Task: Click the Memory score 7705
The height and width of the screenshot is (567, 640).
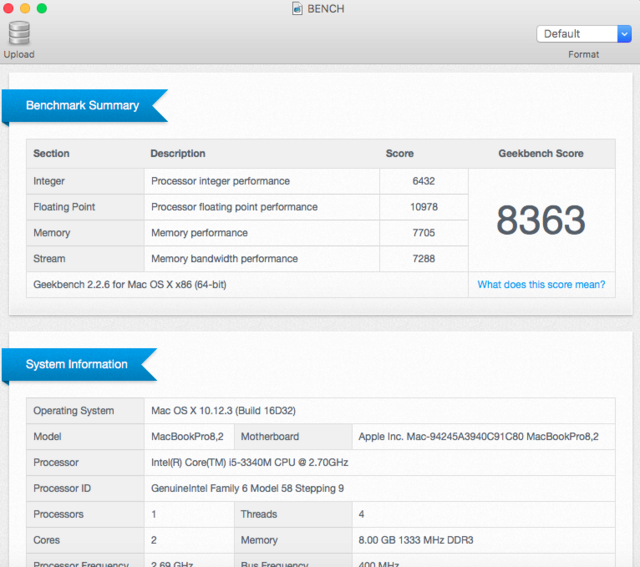Action: tap(424, 233)
